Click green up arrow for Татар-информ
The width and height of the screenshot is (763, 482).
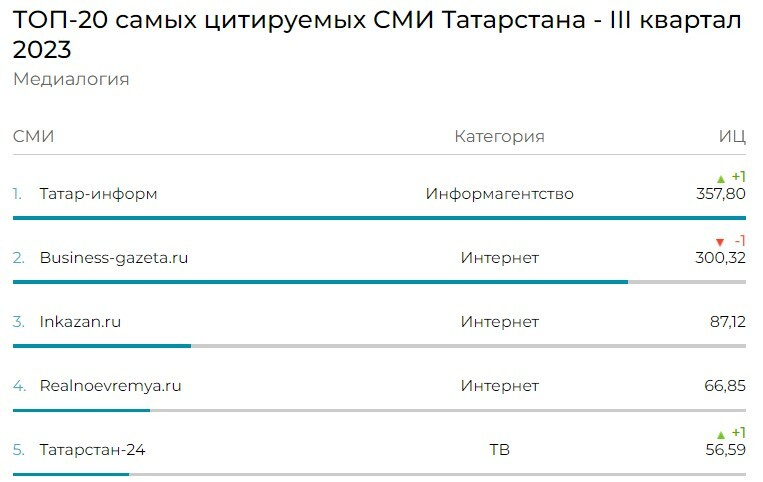[x=720, y=178]
